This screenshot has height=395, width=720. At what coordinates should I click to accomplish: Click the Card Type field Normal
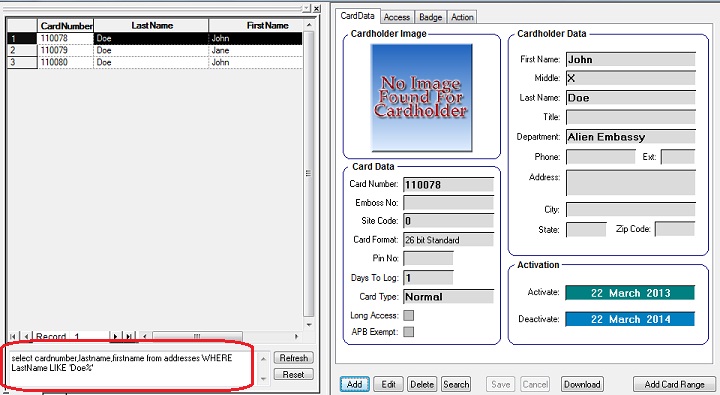pos(449,297)
